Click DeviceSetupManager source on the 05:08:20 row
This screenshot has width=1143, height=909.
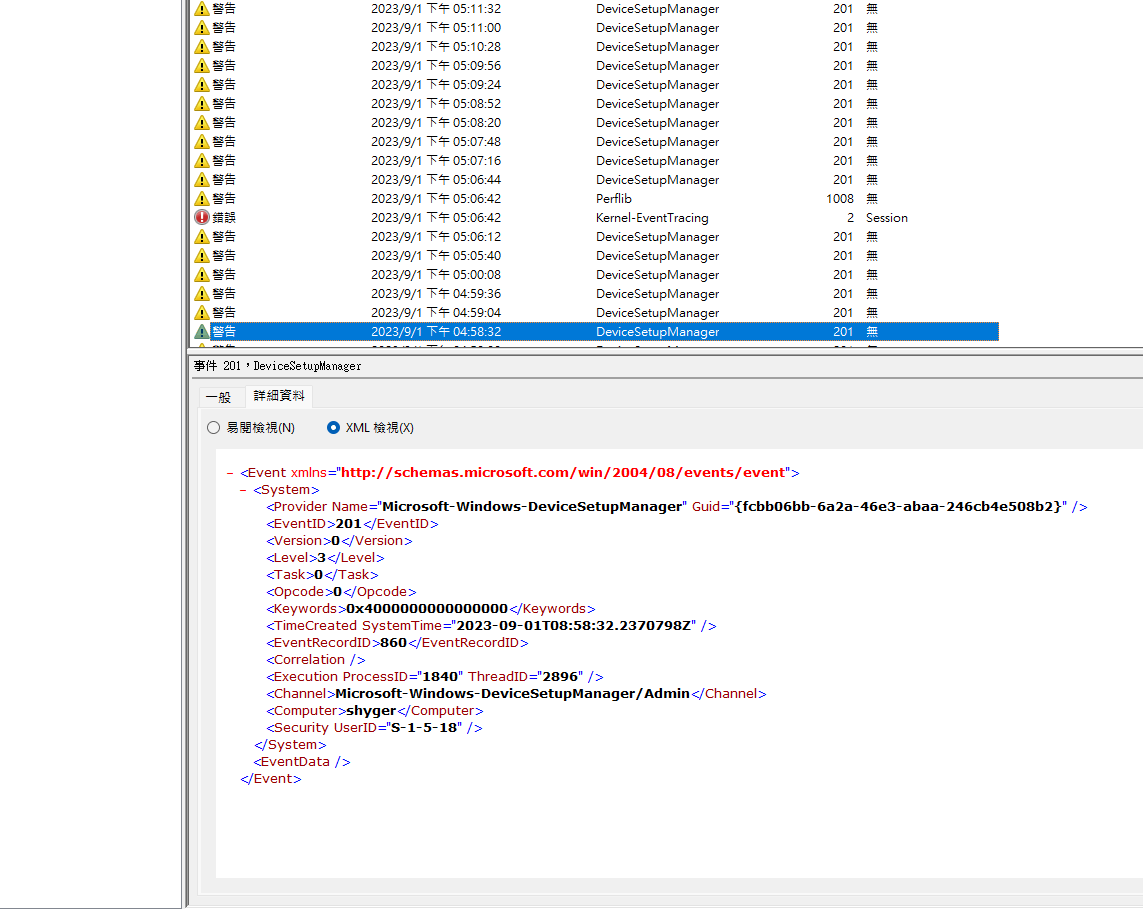[x=658, y=123]
